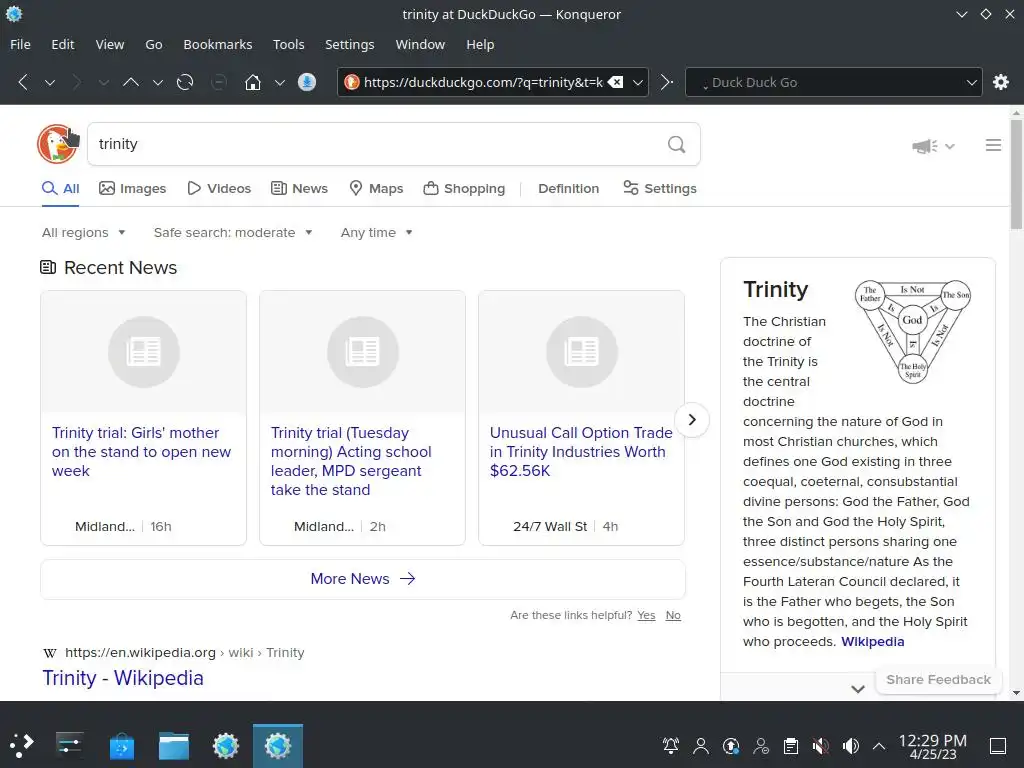Open the toolbar settings gear
The height and width of the screenshot is (768, 1024).
click(1000, 82)
